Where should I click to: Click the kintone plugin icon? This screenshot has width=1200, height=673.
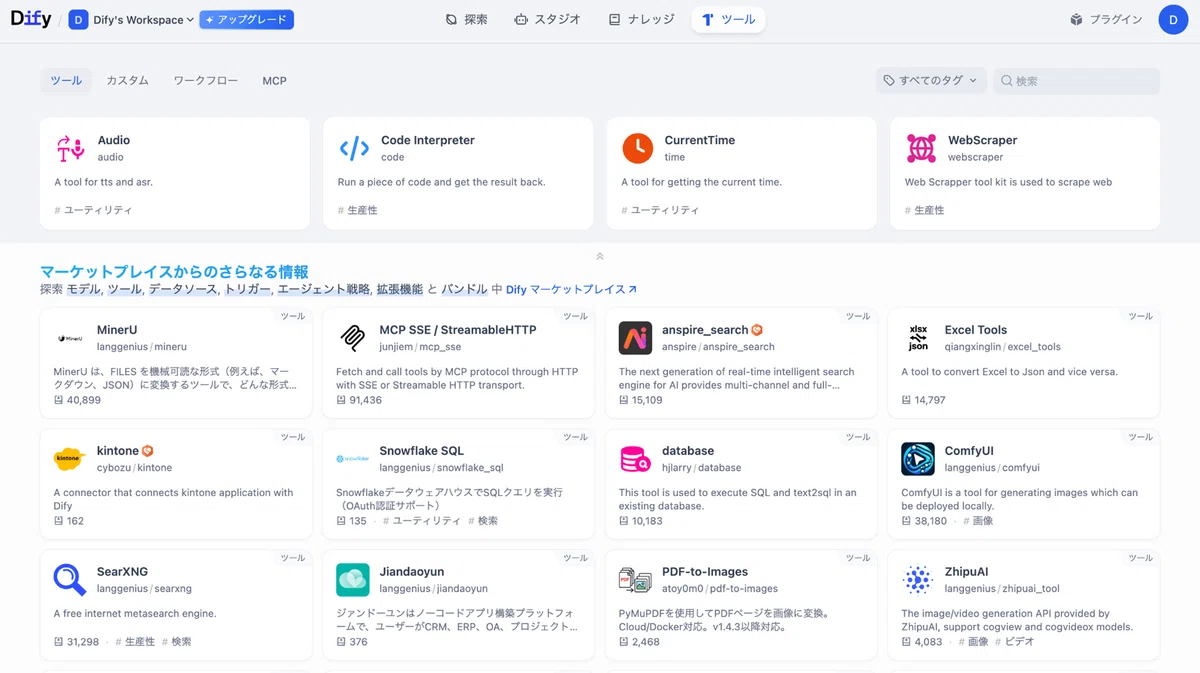[70, 459]
